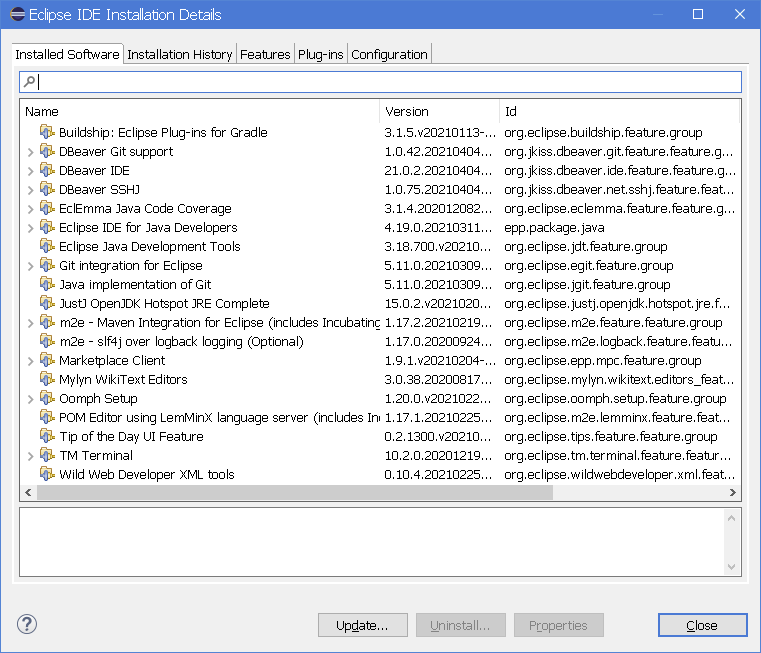Expand the EclEmma Java Code Coverage node
761x653 pixels.
click(31, 209)
